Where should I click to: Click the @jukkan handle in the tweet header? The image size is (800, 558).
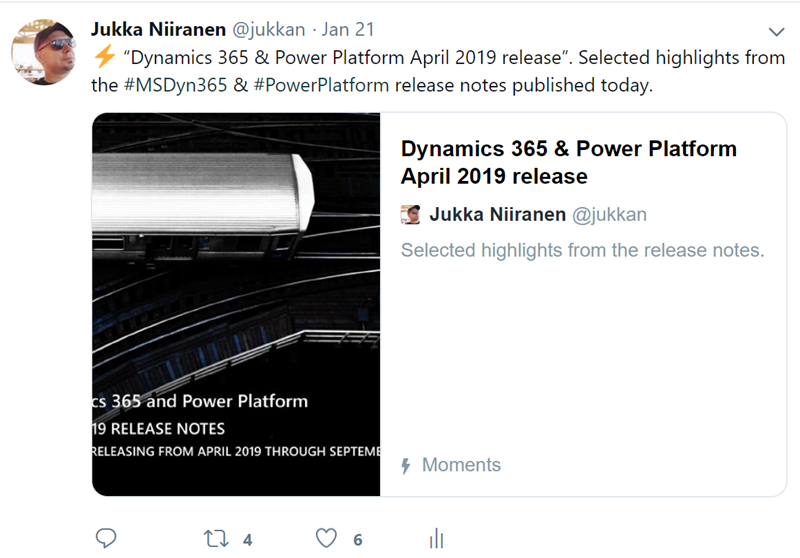click(x=269, y=30)
